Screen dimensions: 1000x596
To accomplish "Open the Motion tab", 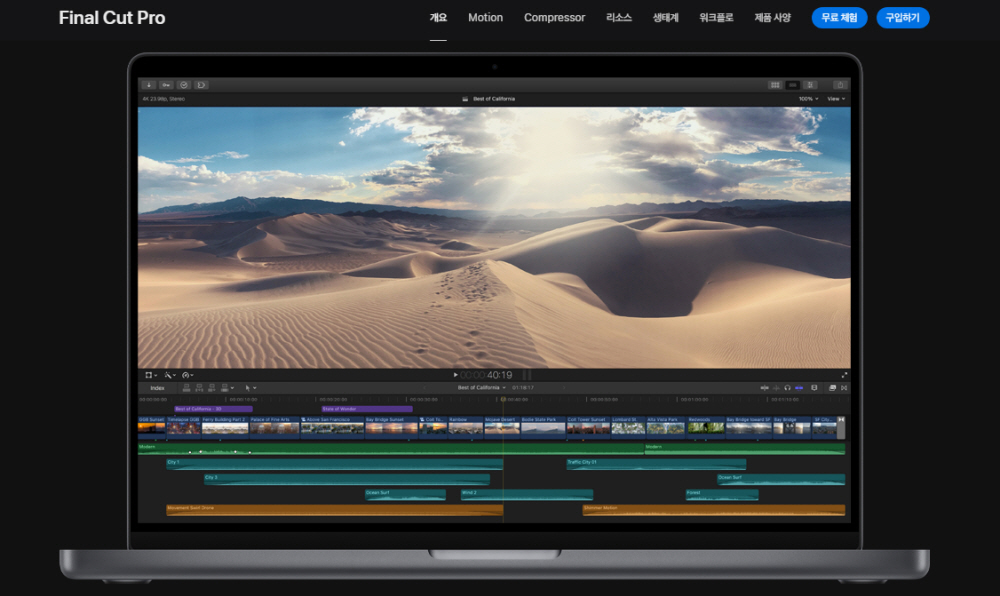I will [485, 18].
